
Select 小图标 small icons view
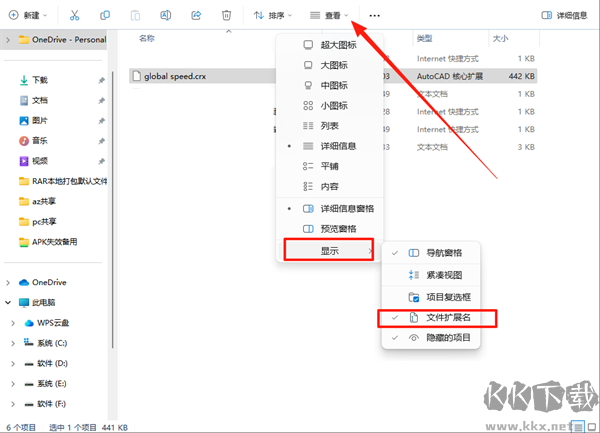point(329,106)
